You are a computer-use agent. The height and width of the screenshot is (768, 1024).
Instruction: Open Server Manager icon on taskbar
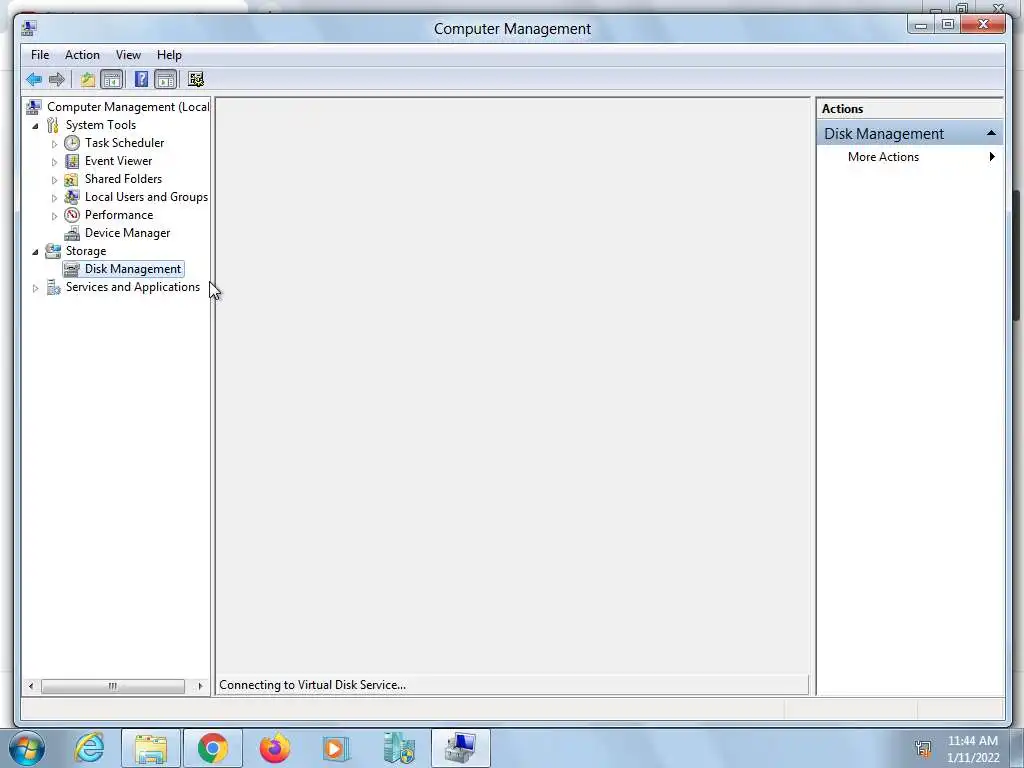[399, 748]
